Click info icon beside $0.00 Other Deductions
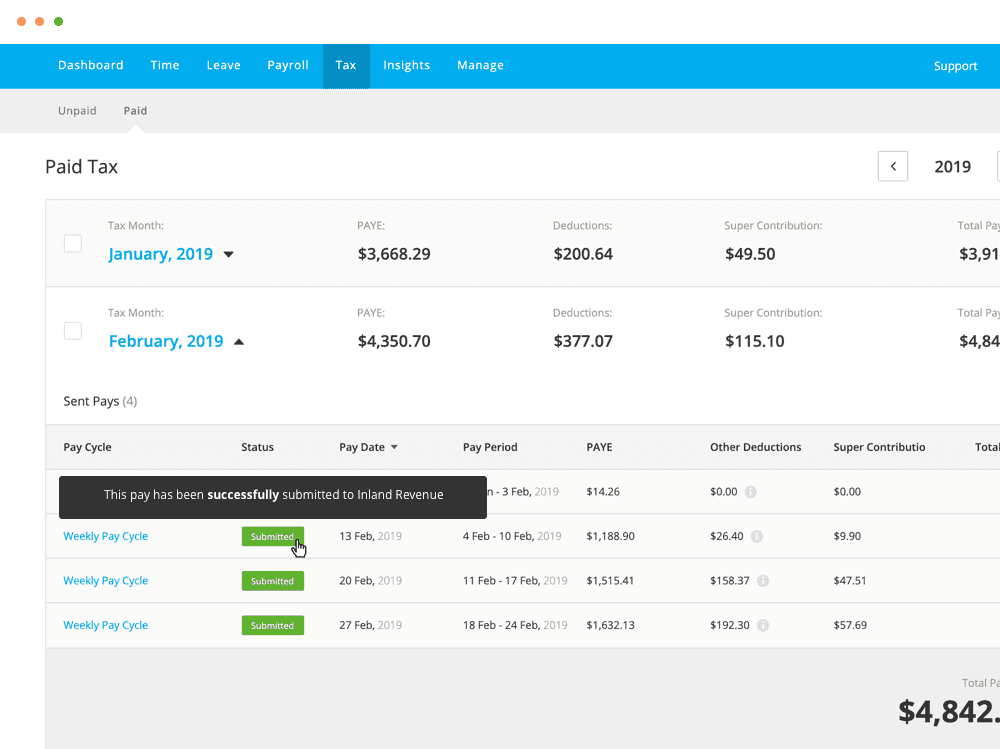This screenshot has height=749, width=1000. tap(750, 492)
